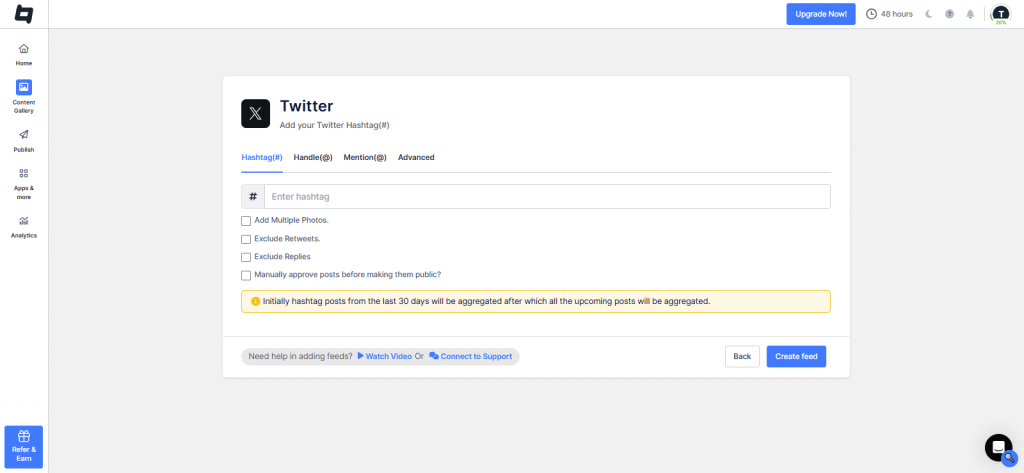Image resolution: width=1024 pixels, height=473 pixels.
Task: Open Analytics in the sidebar
Action: tap(24, 226)
